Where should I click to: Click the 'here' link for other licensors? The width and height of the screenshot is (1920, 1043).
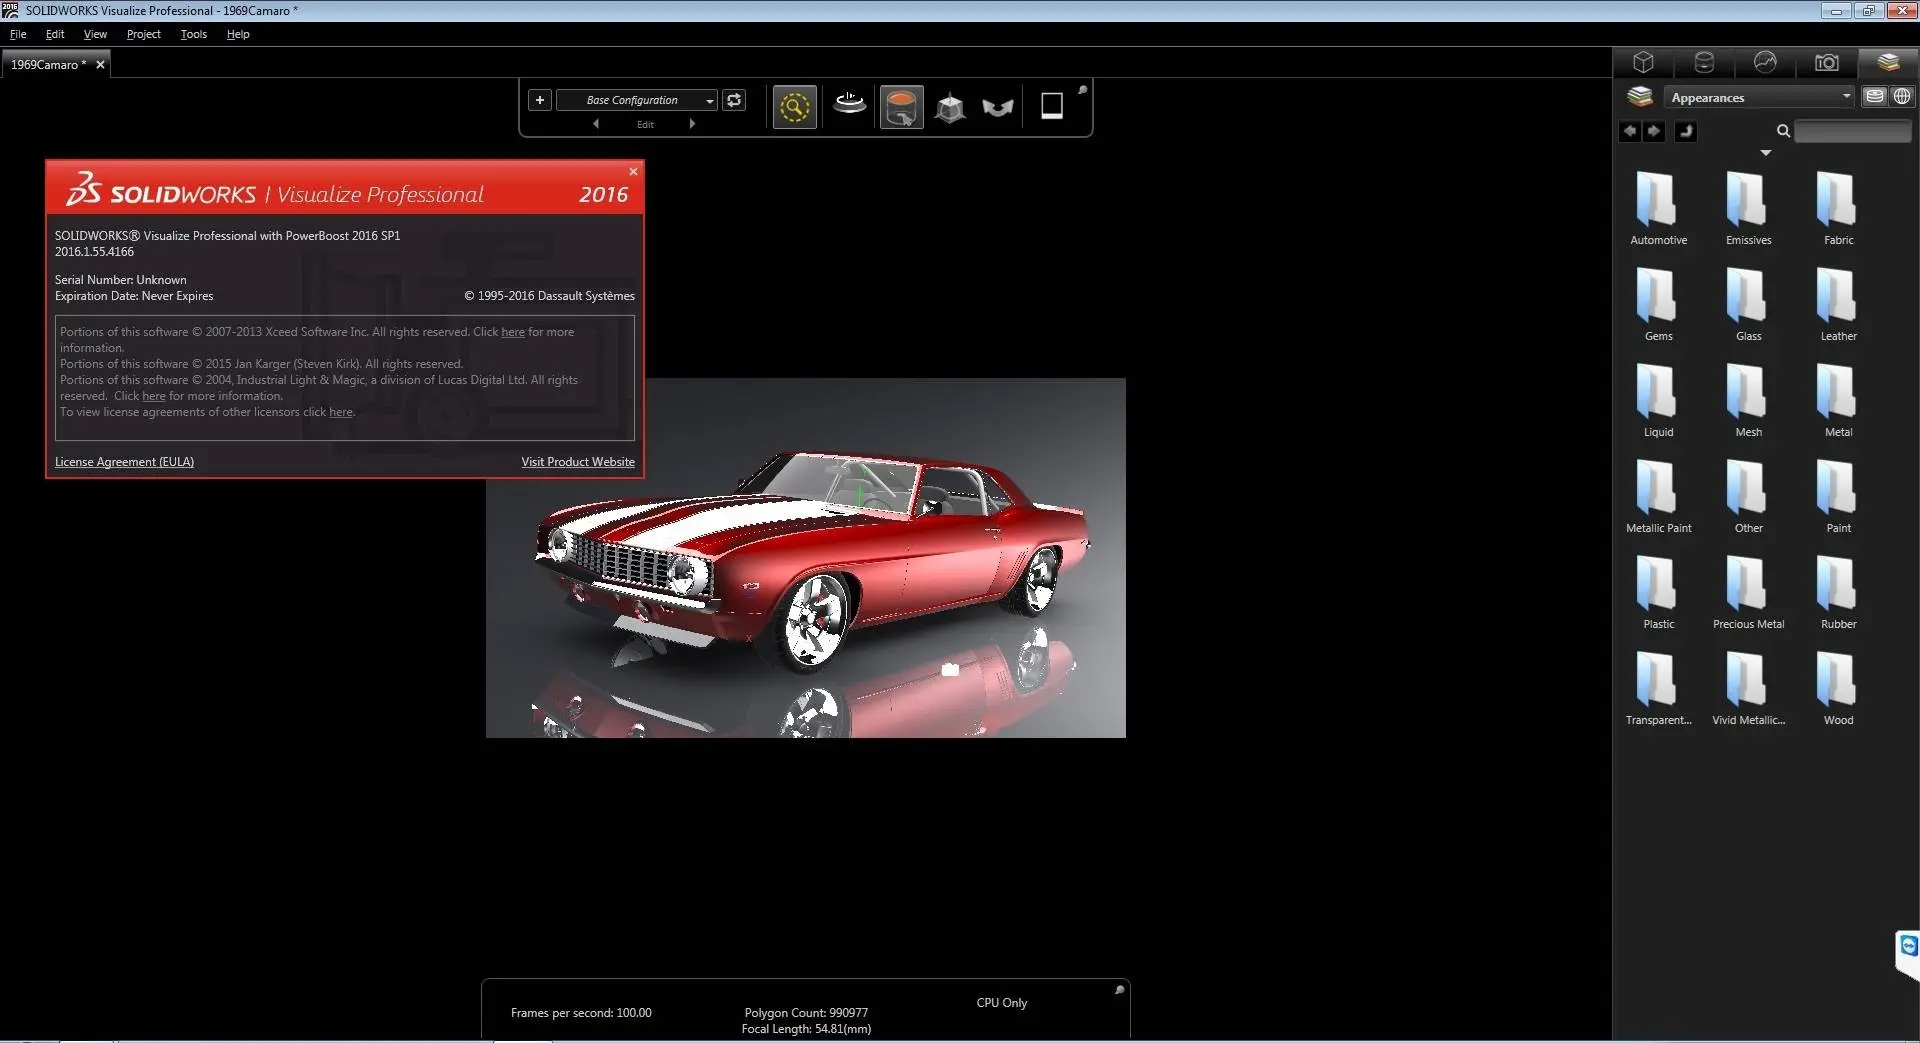(341, 412)
